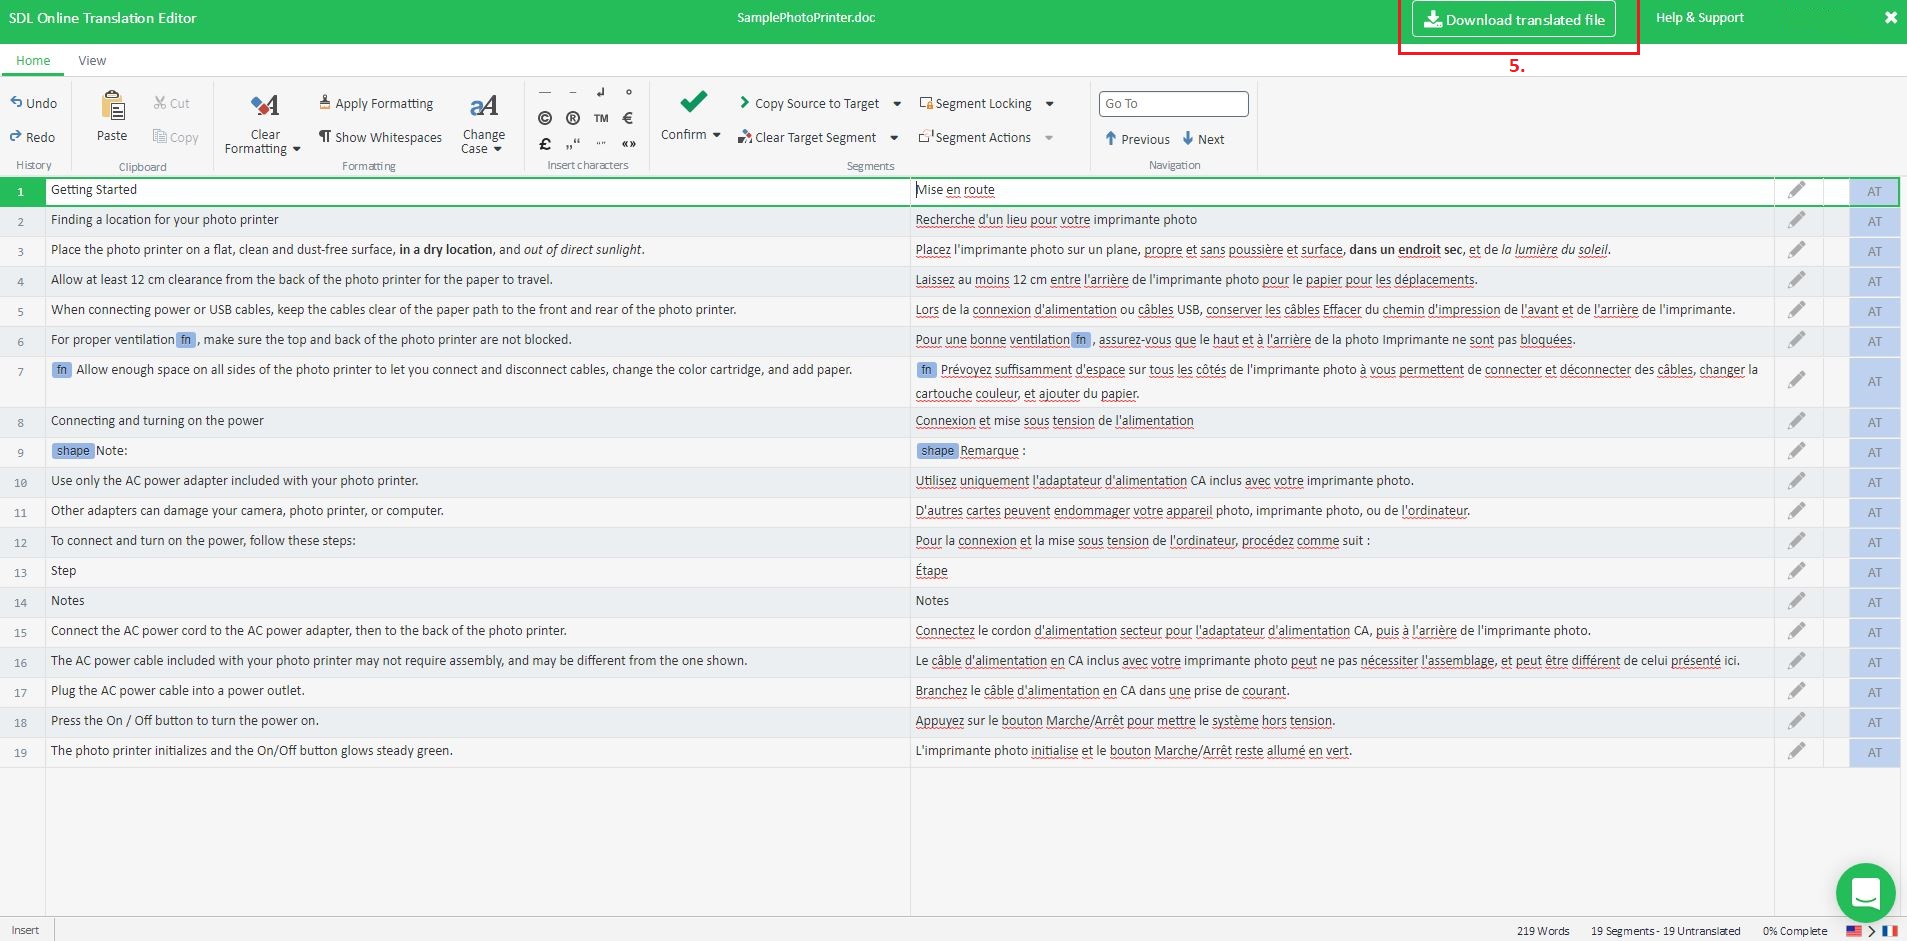Click target text 'Mise en route'

956,190
